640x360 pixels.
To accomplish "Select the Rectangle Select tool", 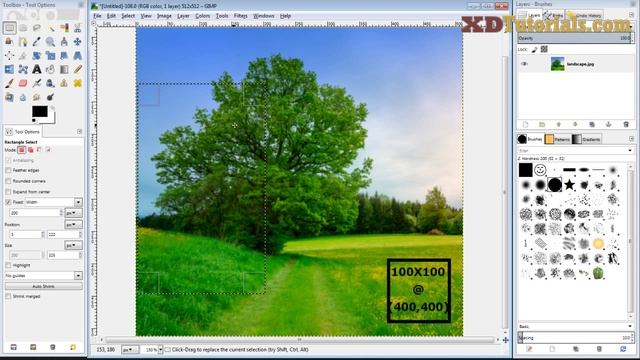I will [x=9, y=28].
